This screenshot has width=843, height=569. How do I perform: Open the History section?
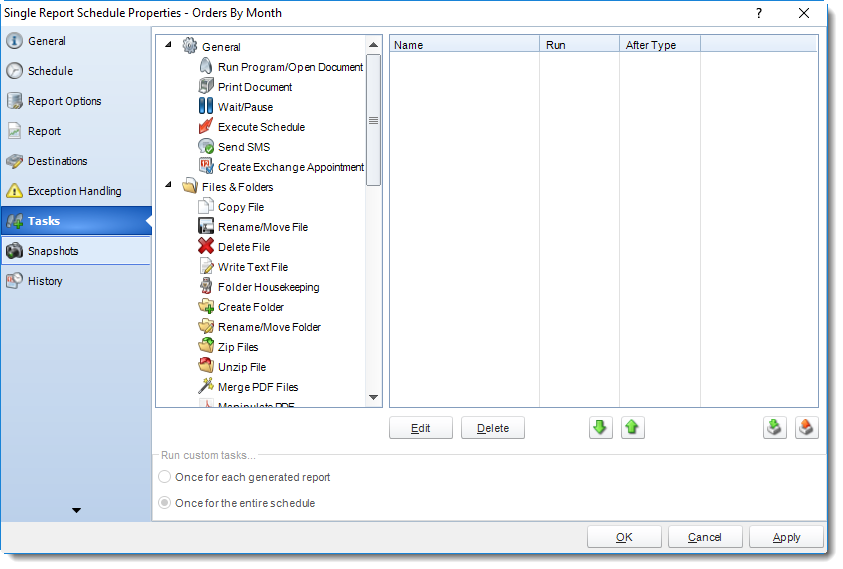click(x=76, y=281)
